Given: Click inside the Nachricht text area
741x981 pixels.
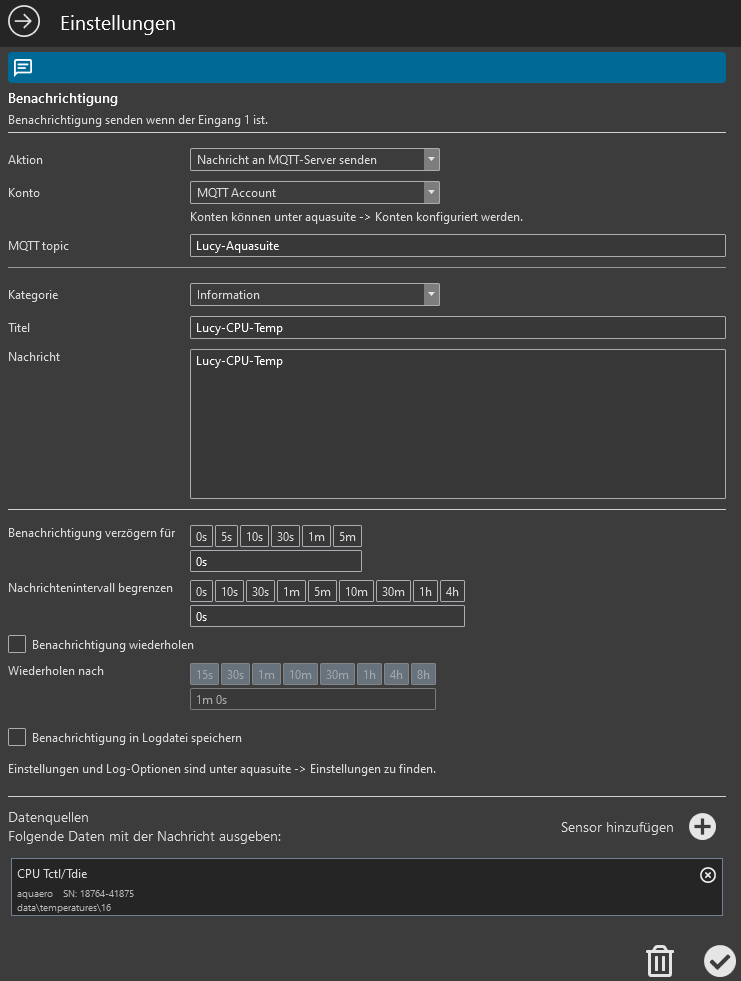Looking at the screenshot, I should point(457,423).
